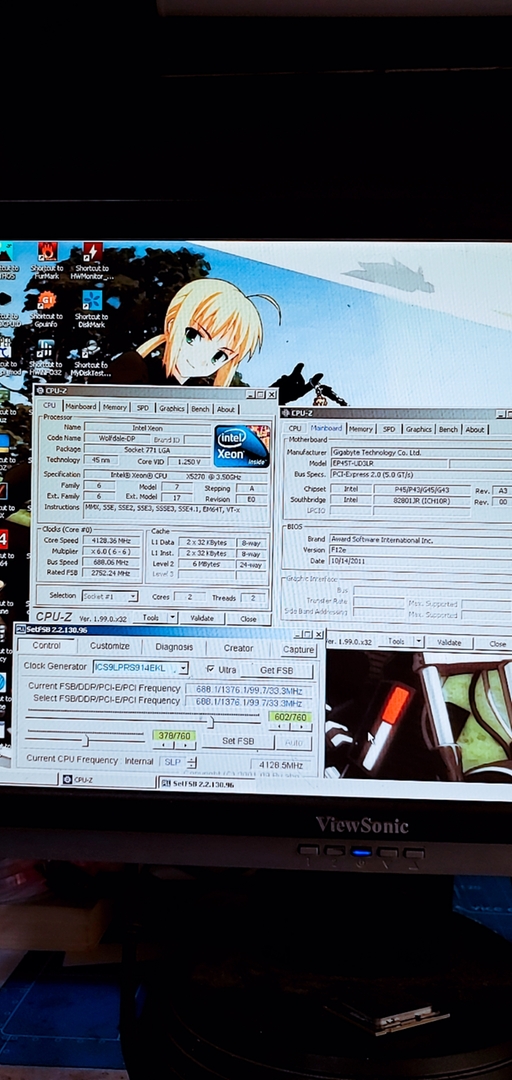Image resolution: width=512 pixels, height=1080 pixels.
Task: Click the Wolfdale-DP code name field
Action: tap(117, 438)
